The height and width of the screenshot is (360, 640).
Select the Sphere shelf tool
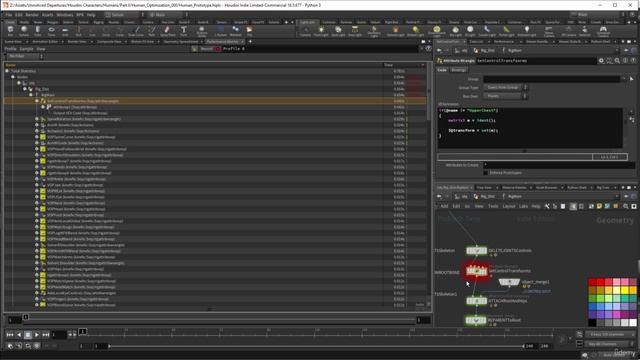[x=24, y=31]
